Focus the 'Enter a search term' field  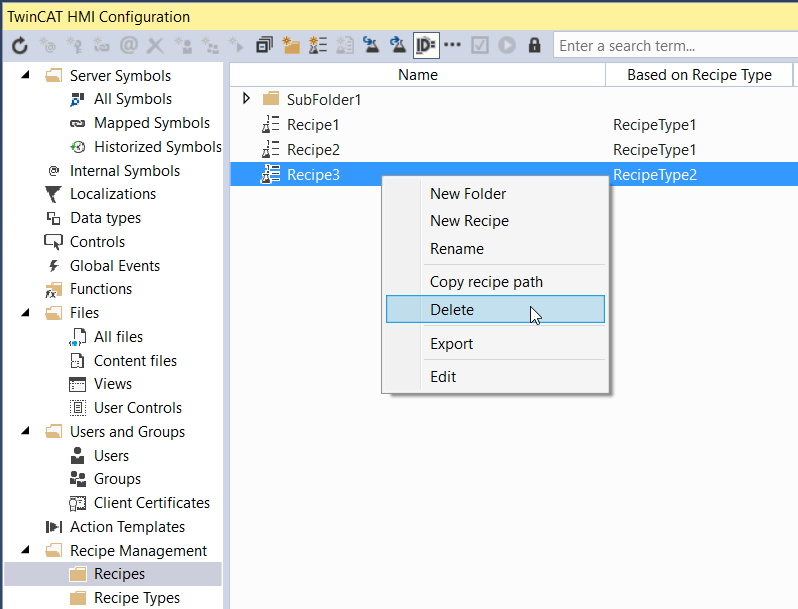675,46
